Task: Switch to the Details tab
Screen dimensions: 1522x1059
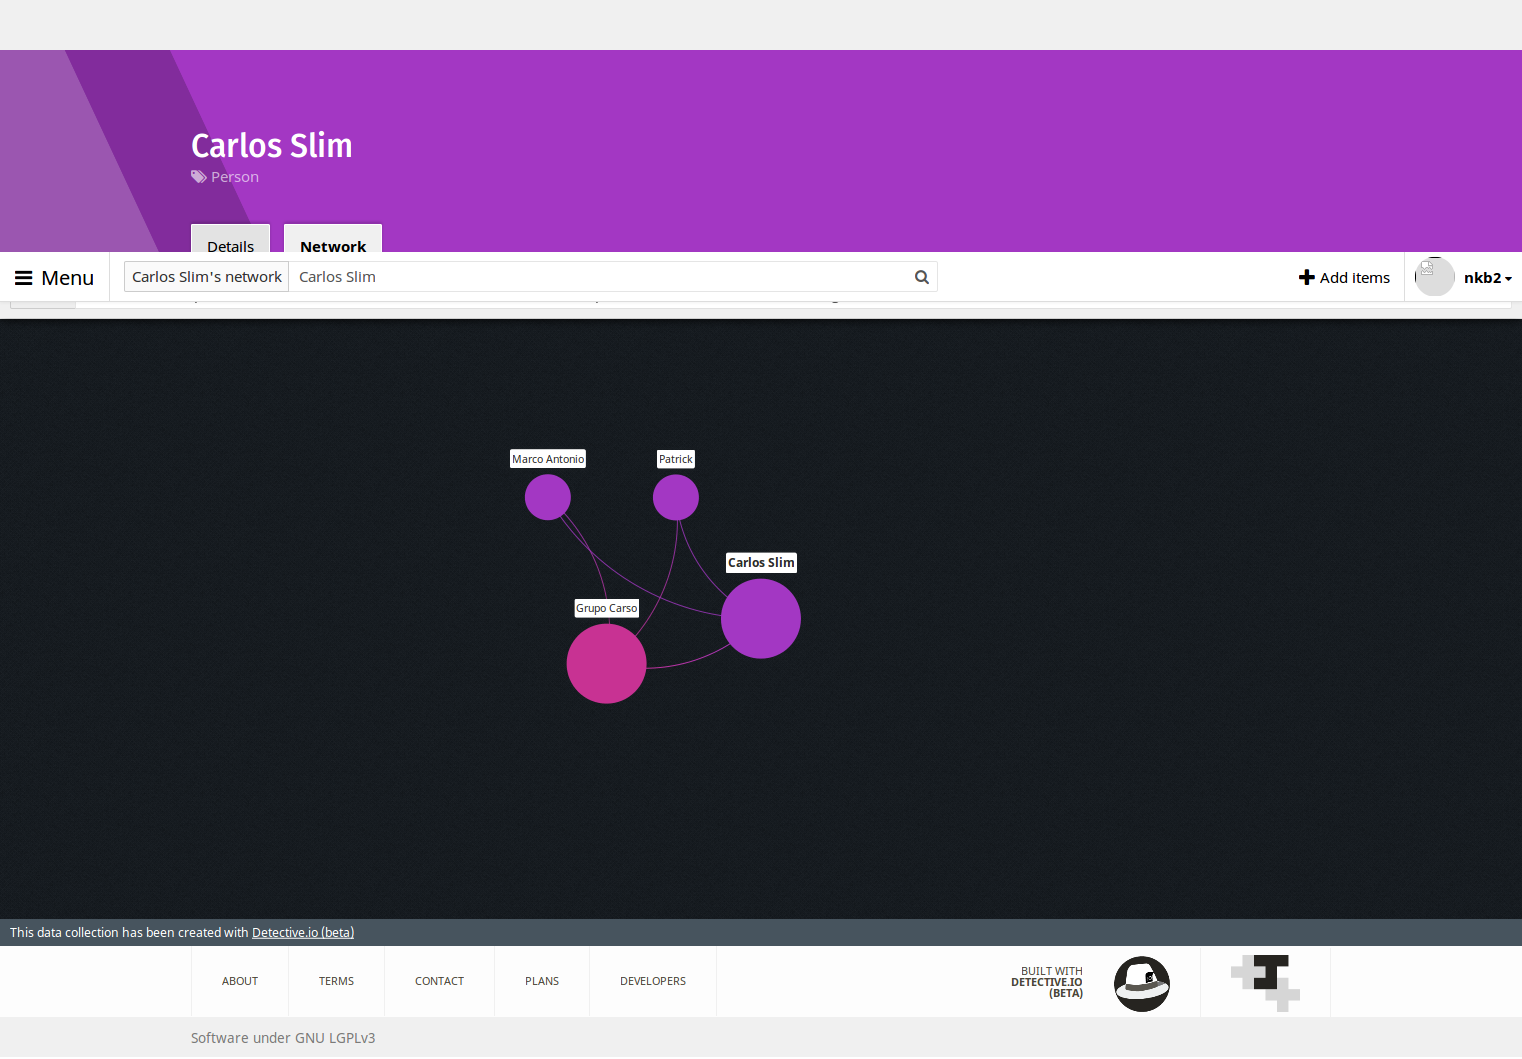Action: coord(231,239)
